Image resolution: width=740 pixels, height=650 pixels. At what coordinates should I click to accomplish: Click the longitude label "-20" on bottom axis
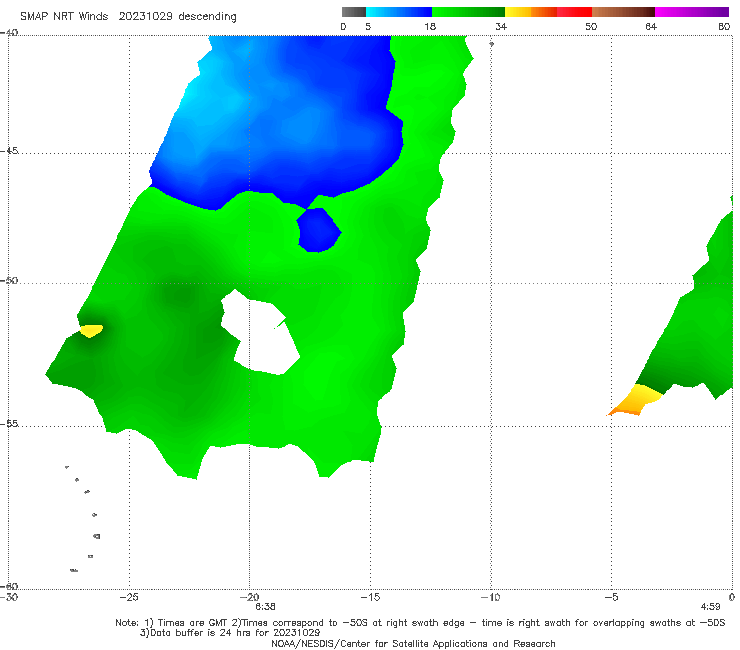250,597
